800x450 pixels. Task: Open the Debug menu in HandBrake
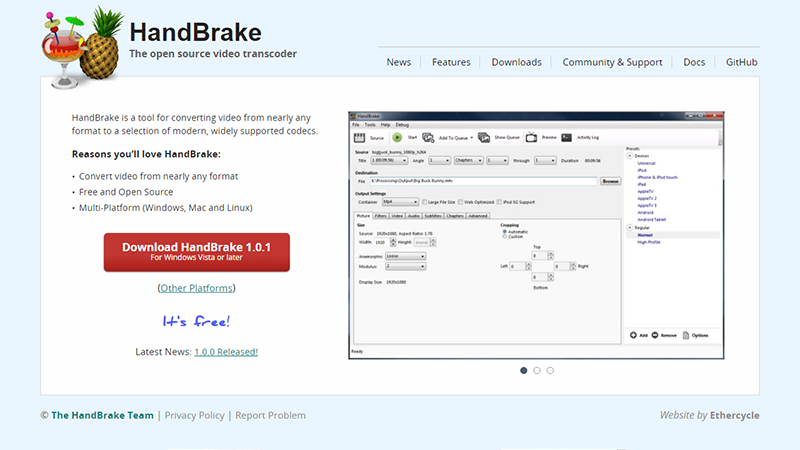[x=402, y=125]
